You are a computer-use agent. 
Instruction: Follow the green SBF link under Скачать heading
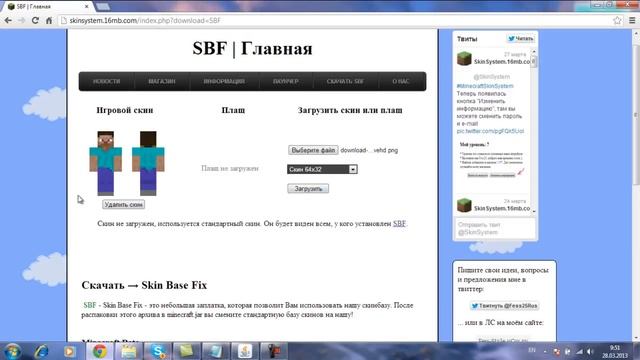pos(90,305)
